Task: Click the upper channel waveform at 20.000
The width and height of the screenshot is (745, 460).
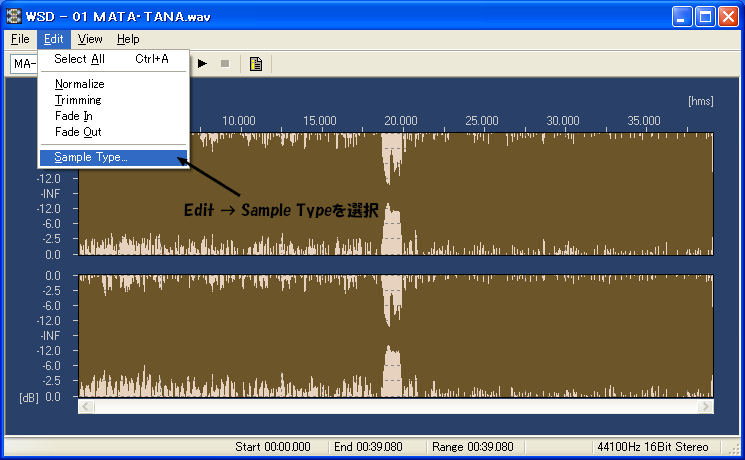Action: pyautogui.click(x=401, y=194)
